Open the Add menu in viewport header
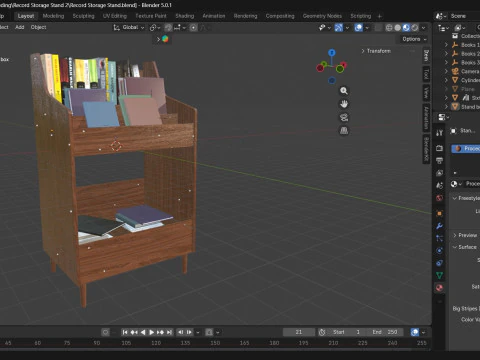Viewport: 480px width, 360px height. point(20,27)
